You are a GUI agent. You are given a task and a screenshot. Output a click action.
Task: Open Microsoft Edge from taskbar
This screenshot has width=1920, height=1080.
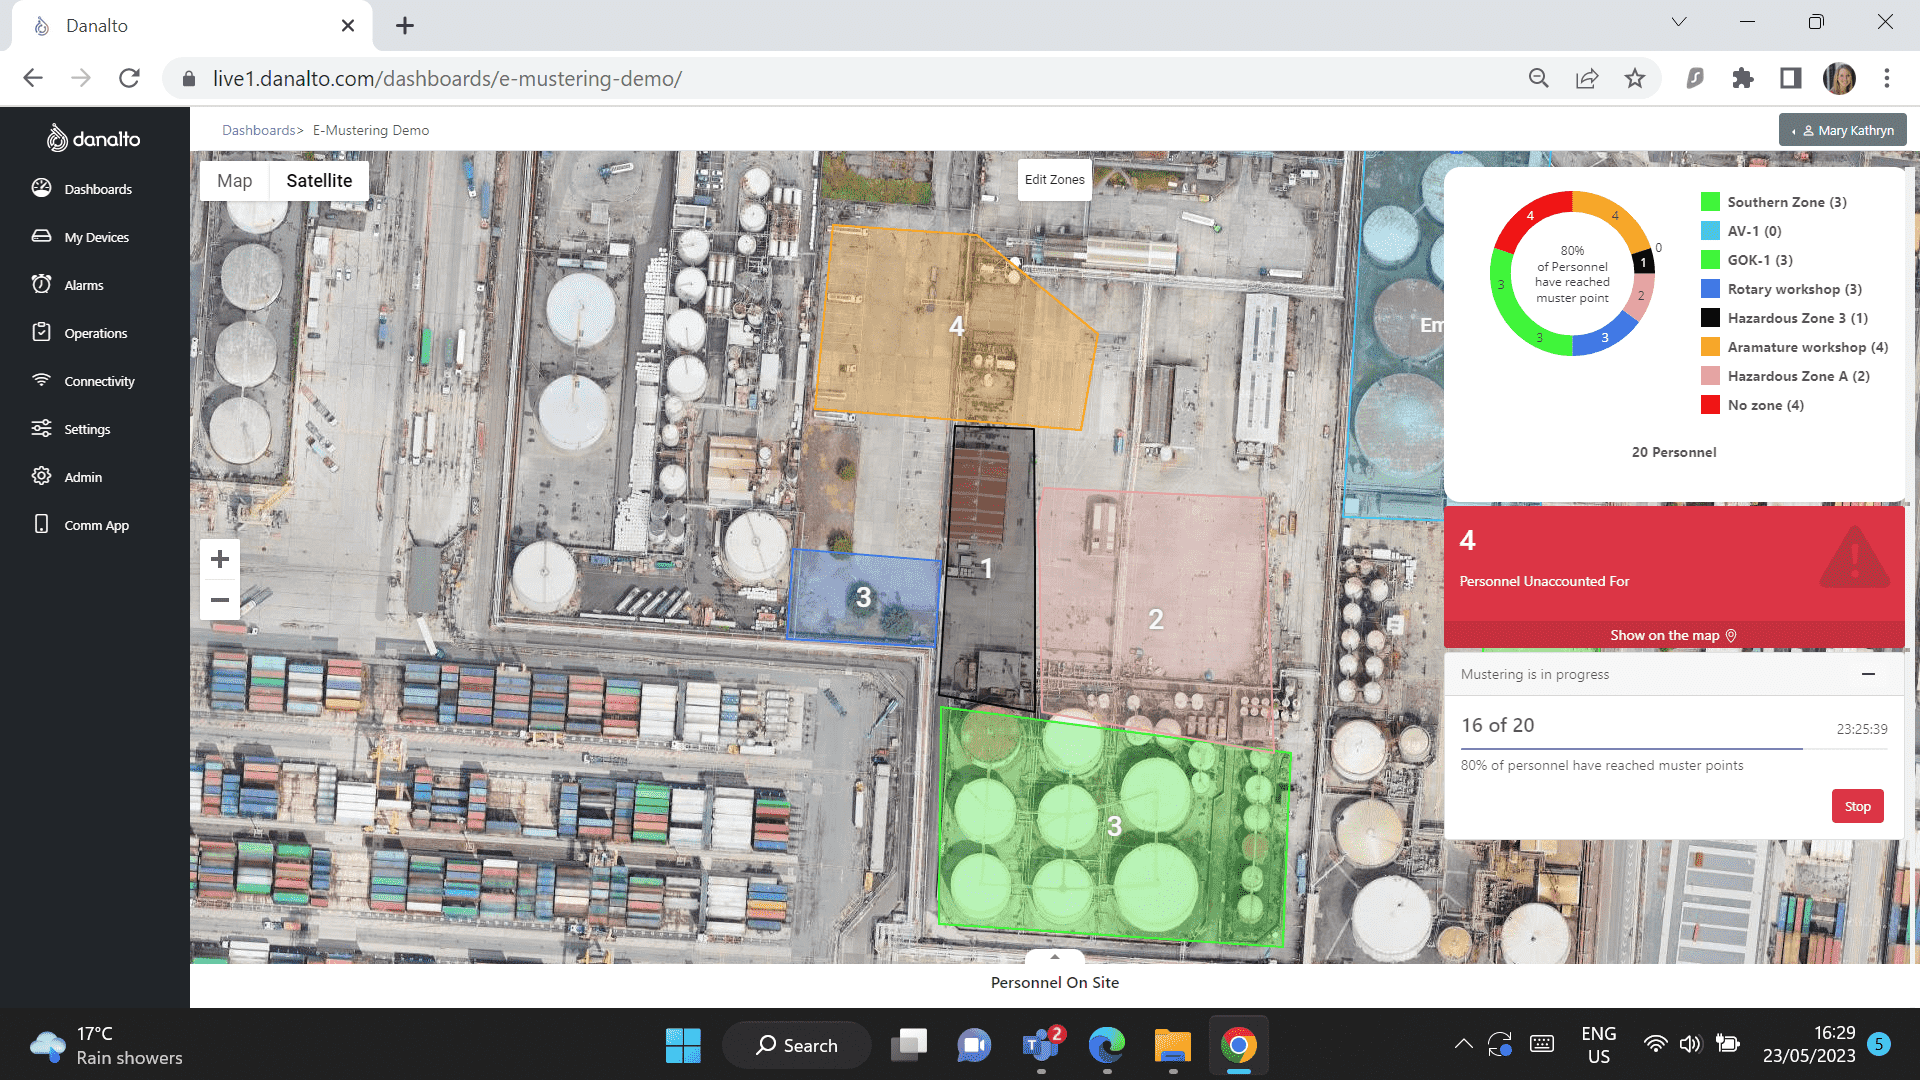pyautogui.click(x=1106, y=1045)
